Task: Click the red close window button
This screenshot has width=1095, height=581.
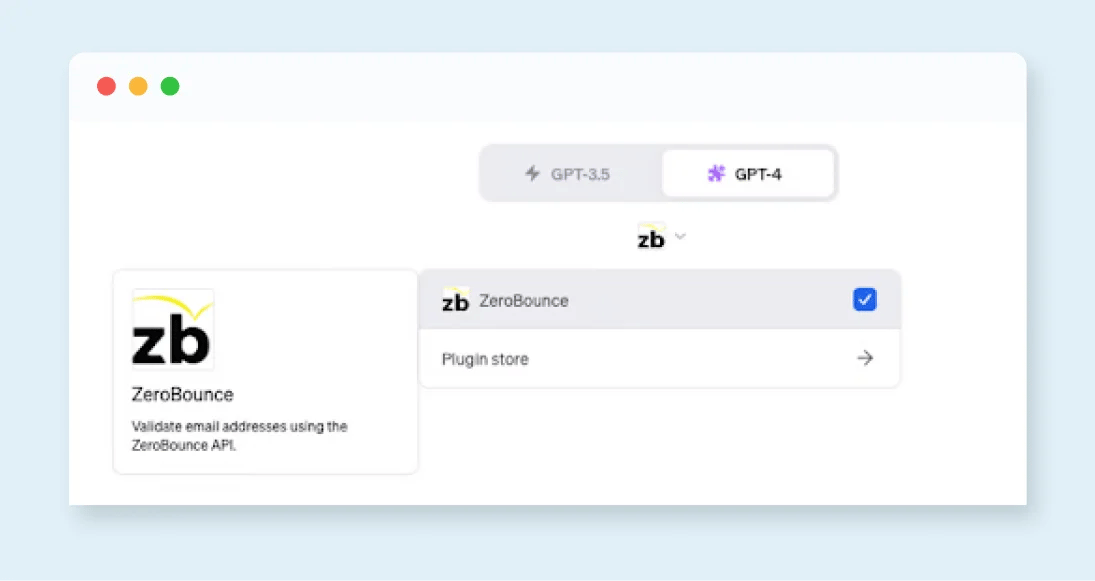Action: click(106, 86)
